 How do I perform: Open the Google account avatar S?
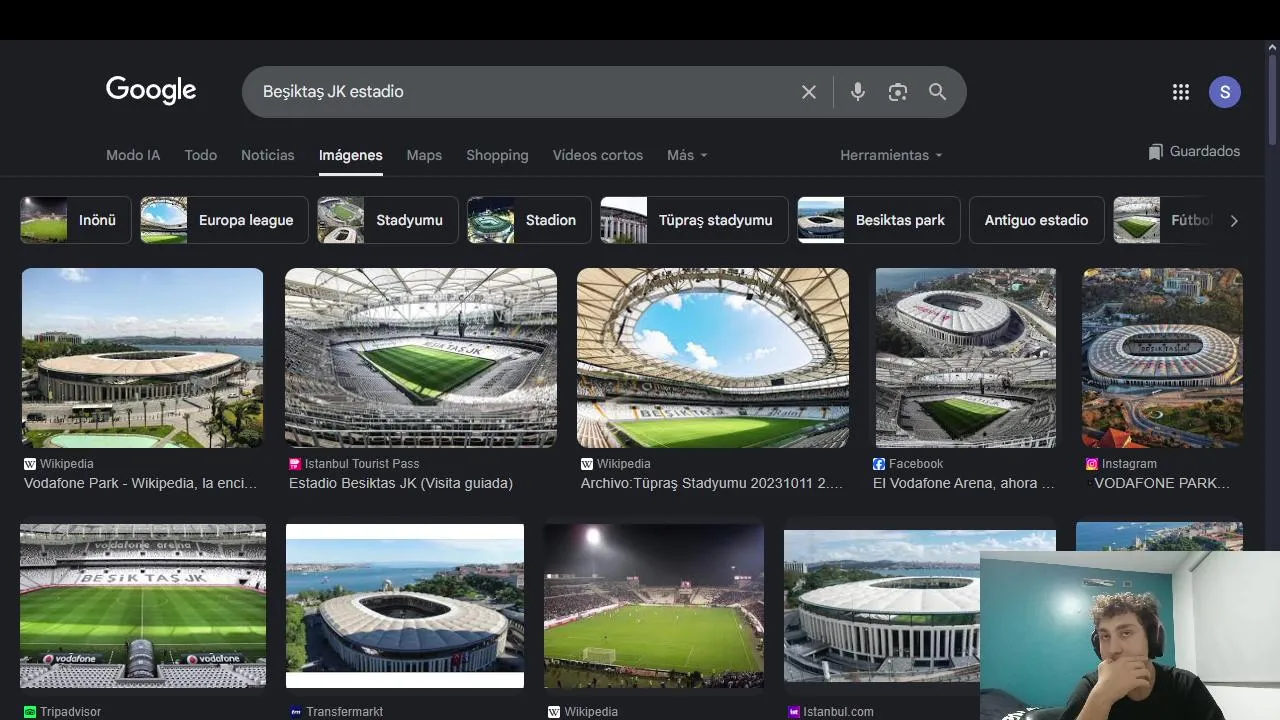click(x=1225, y=92)
